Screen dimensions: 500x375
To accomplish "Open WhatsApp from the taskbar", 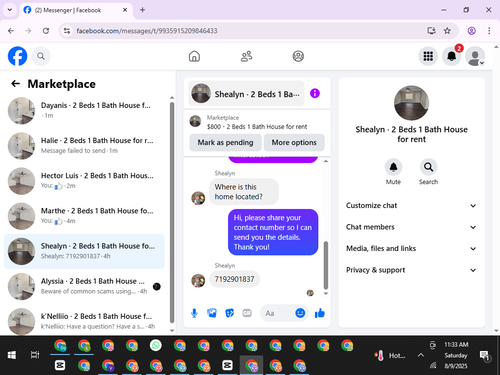I will [156, 345].
